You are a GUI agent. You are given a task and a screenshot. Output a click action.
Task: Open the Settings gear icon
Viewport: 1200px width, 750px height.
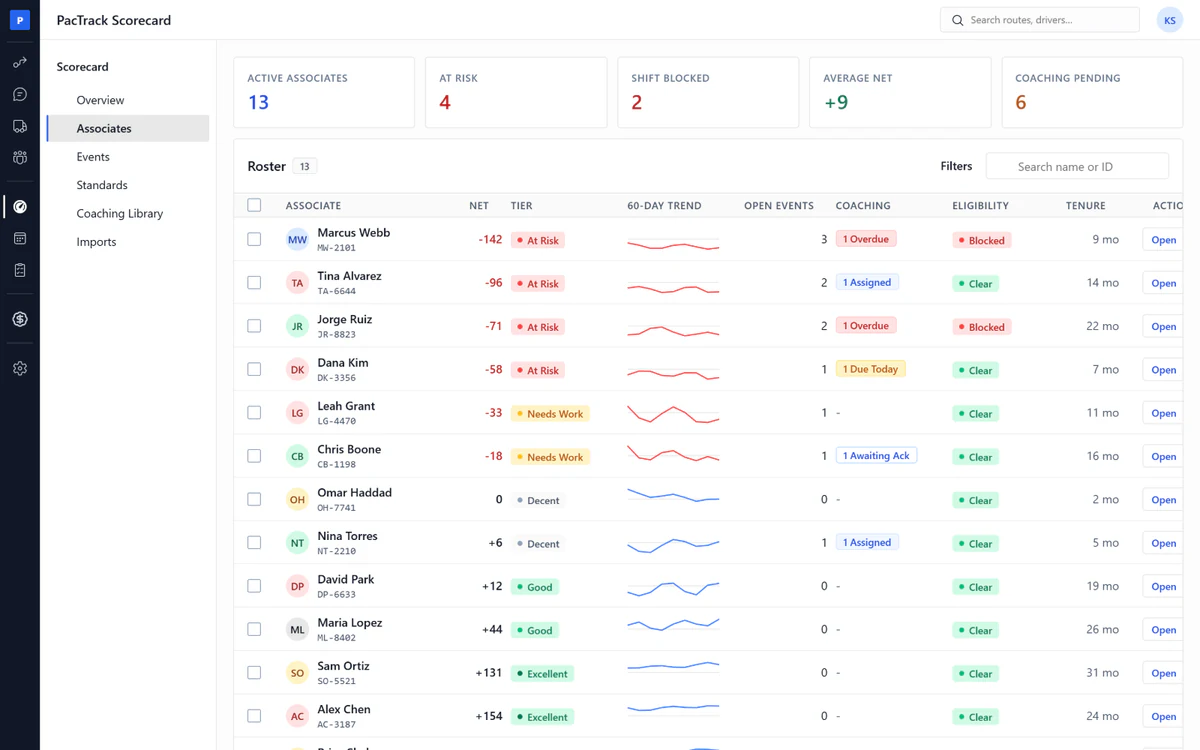tap(20, 369)
